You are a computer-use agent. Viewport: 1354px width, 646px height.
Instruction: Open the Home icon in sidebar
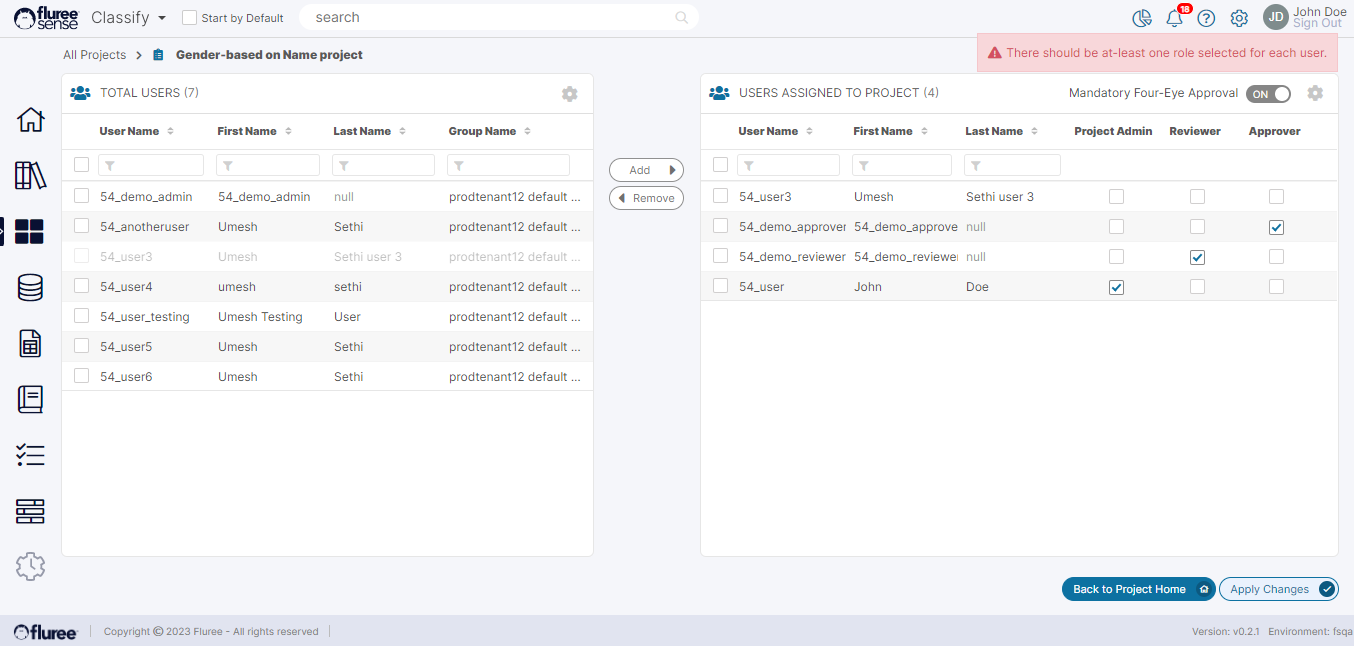(31, 120)
